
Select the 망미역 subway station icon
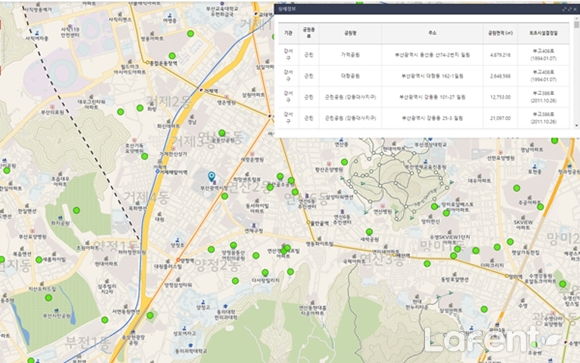[507, 276]
